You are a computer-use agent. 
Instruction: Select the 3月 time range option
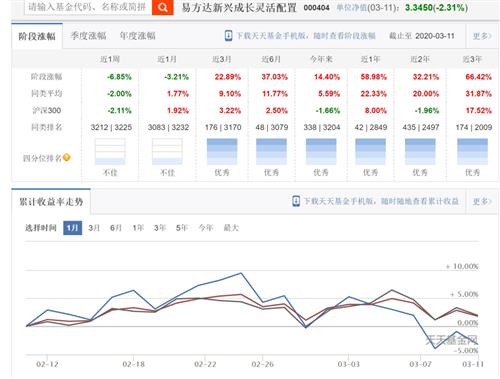pyautogui.click(x=94, y=228)
